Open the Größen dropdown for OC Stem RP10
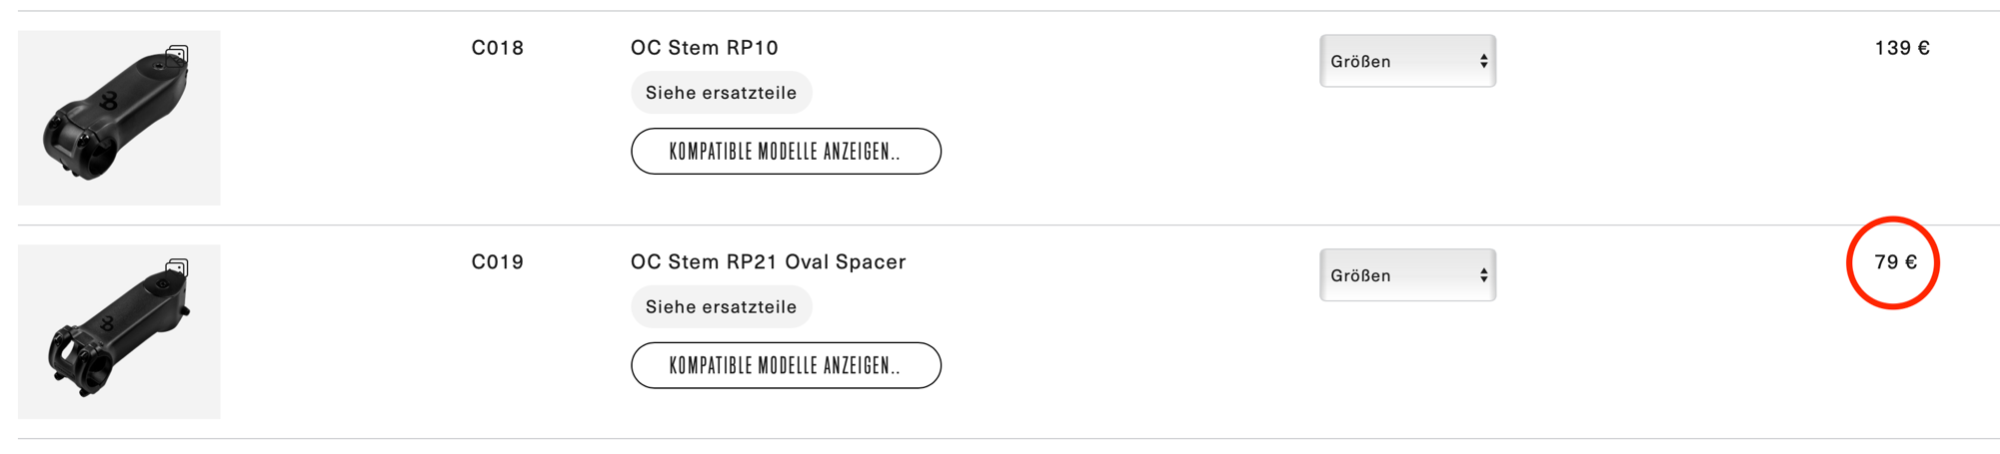Image resolution: width=2000 pixels, height=454 pixels. tap(1406, 61)
